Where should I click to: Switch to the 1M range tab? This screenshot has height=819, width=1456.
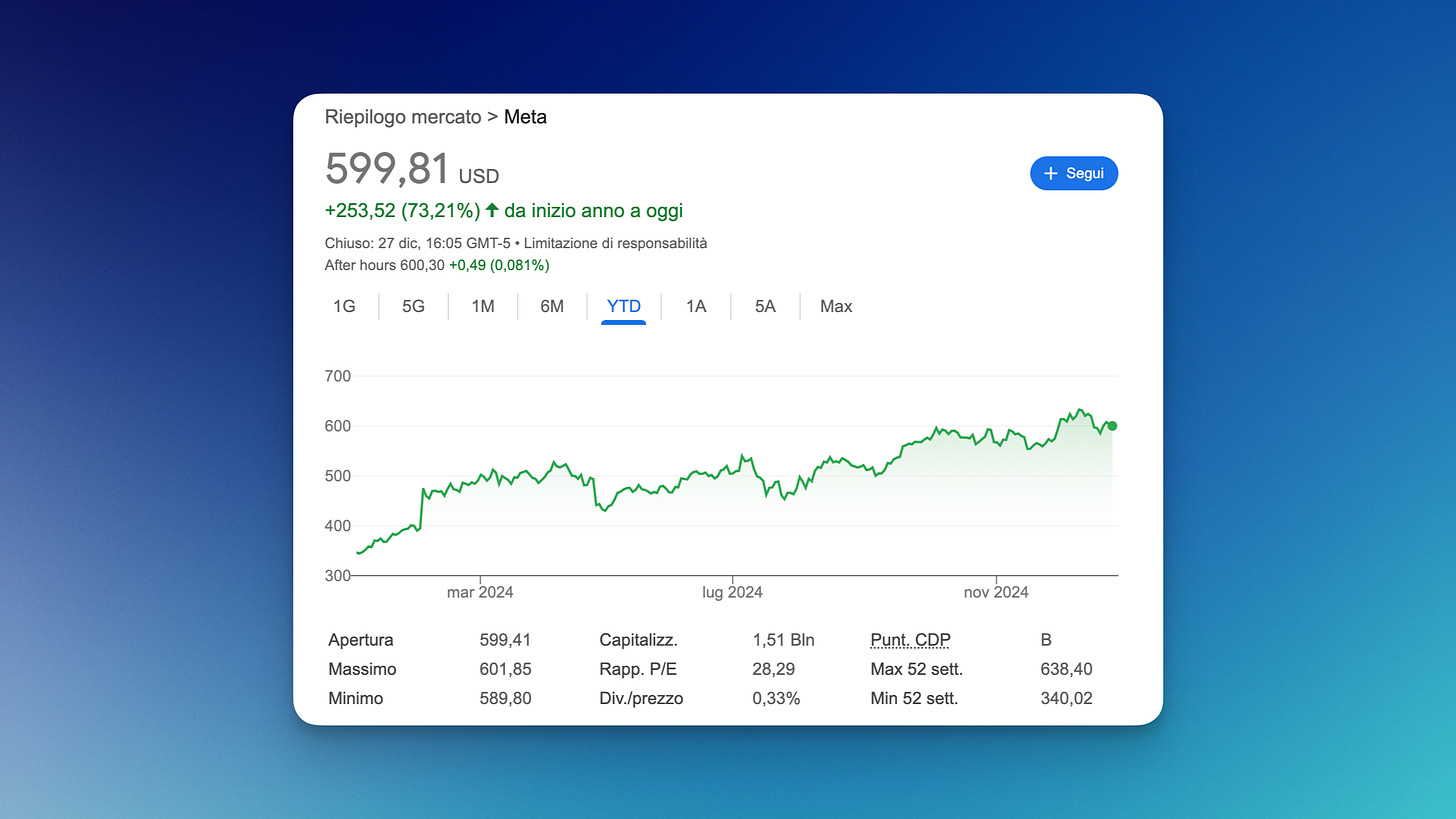(483, 306)
